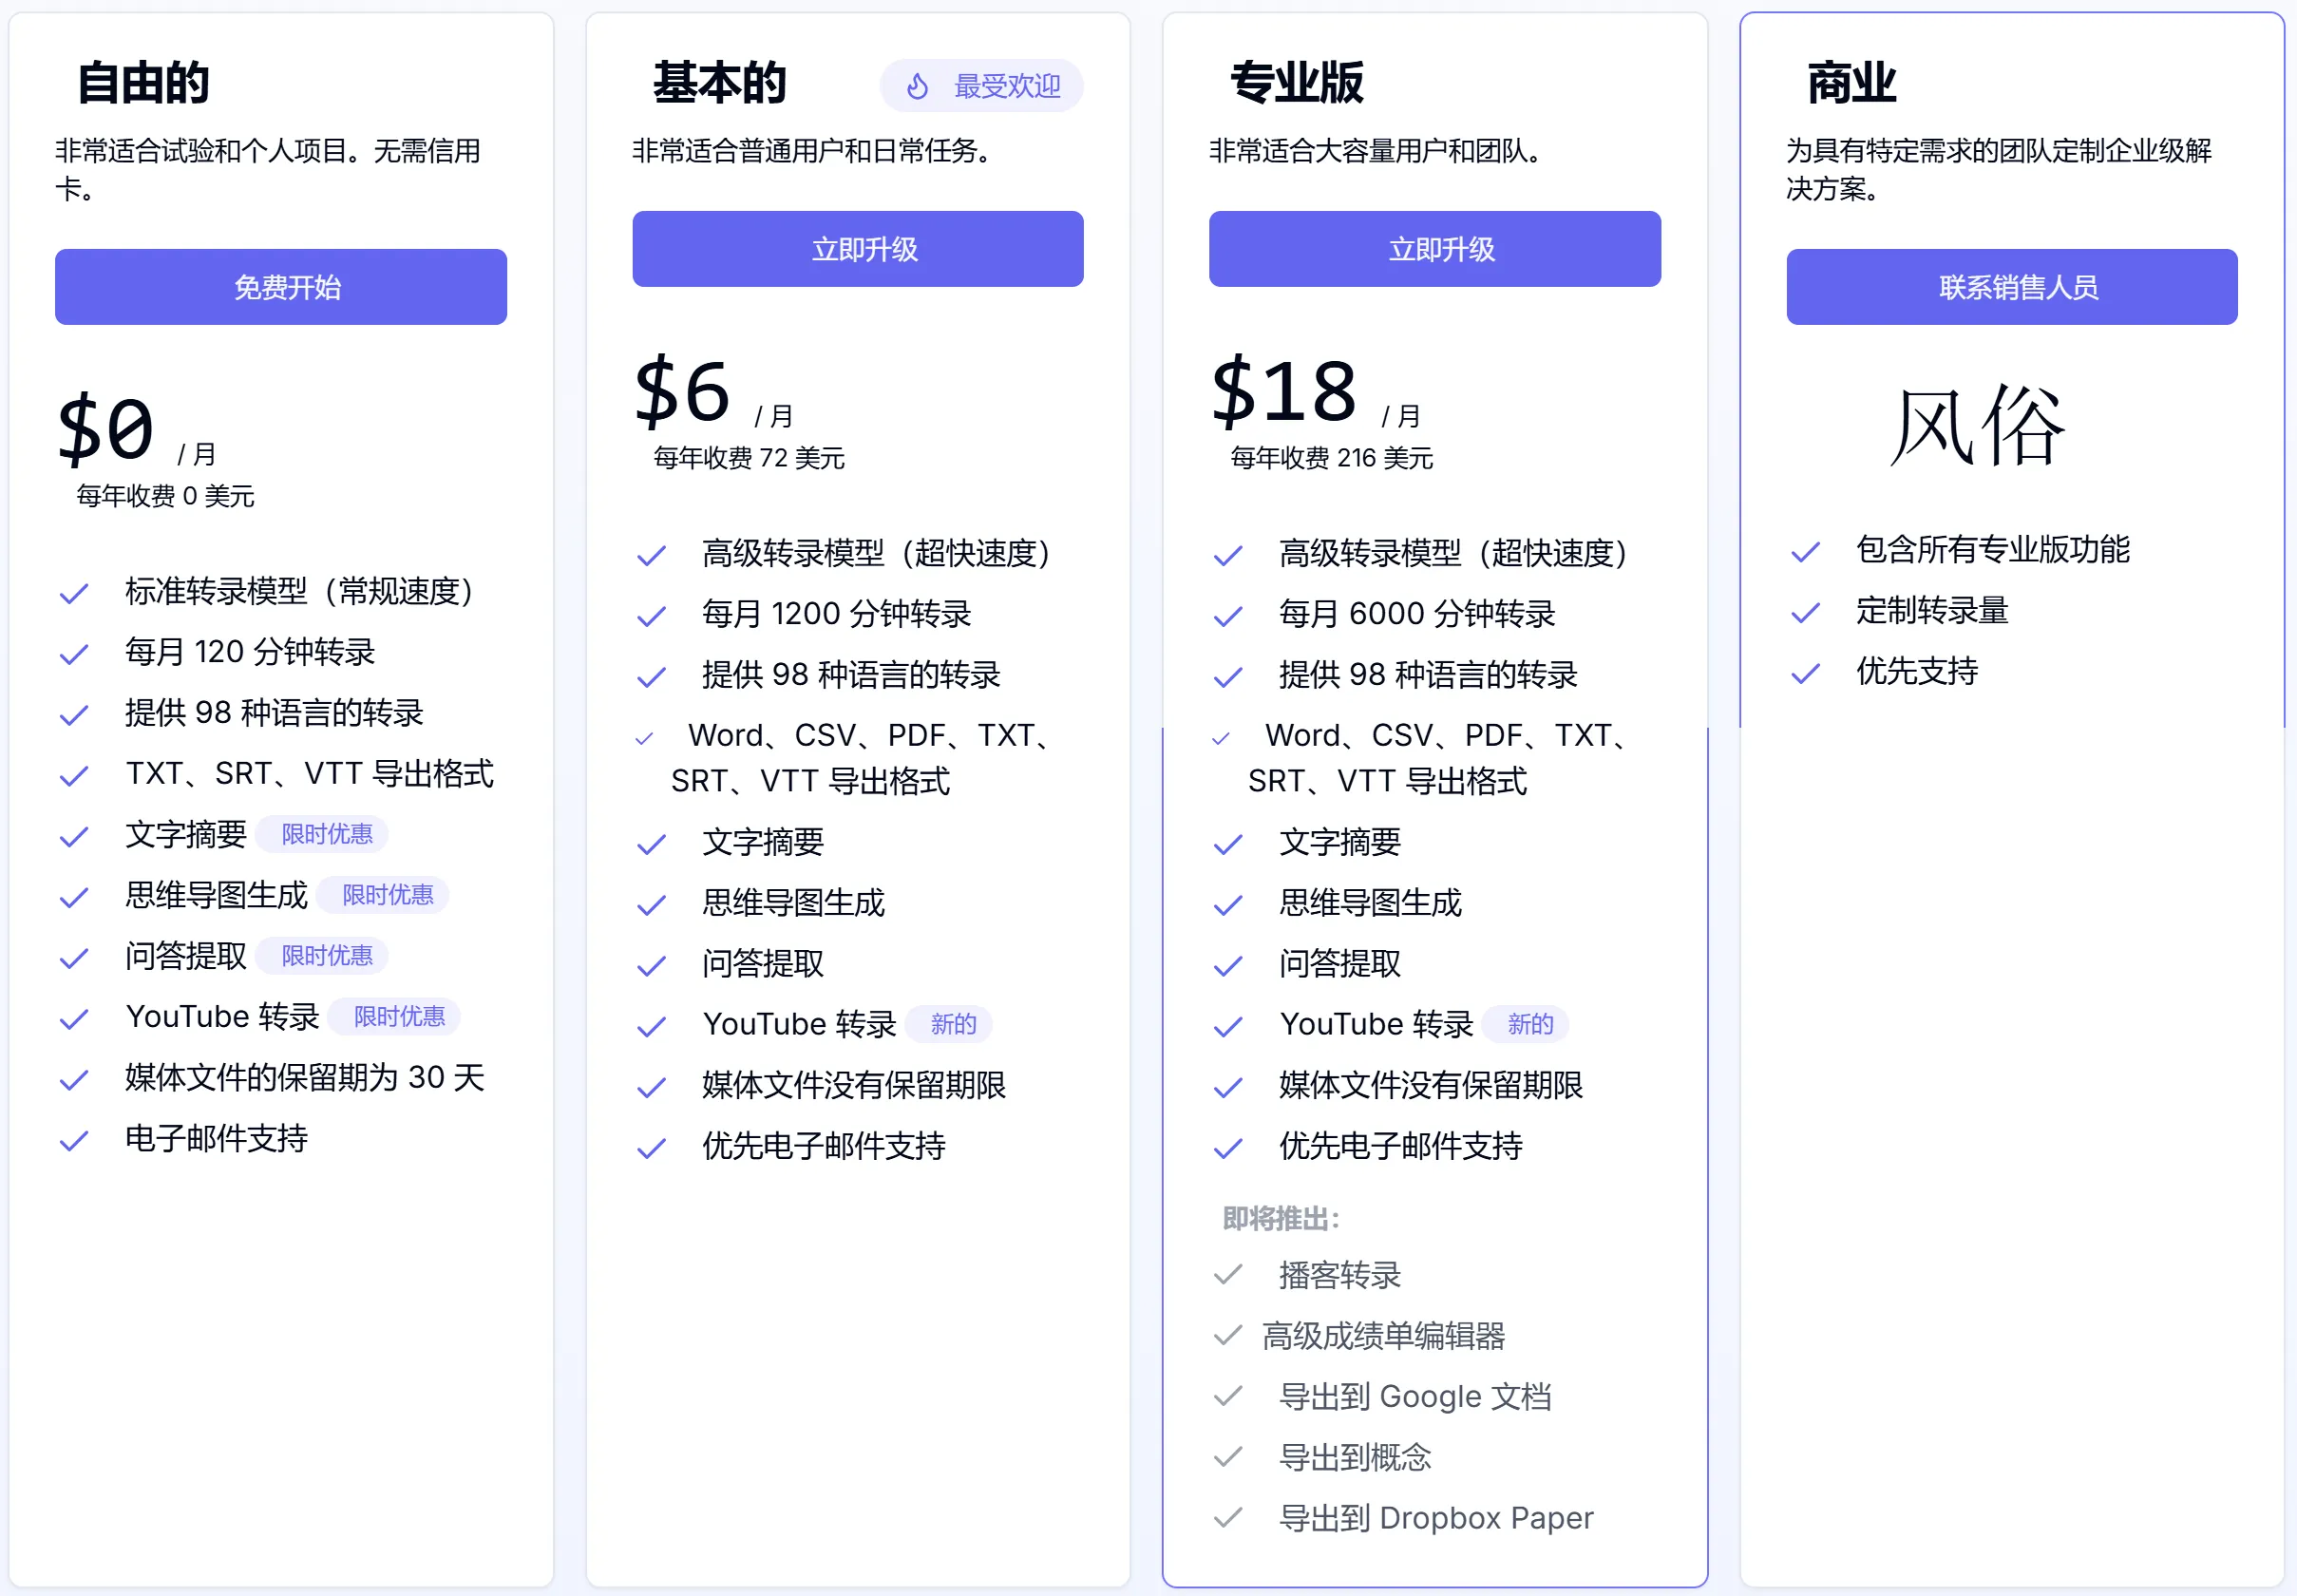This screenshot has height=1596, width=2297.
Task: Click checkmark beside 每月 6000 分钟转录
Action: pyautogui.click(x=1228, y=616)
